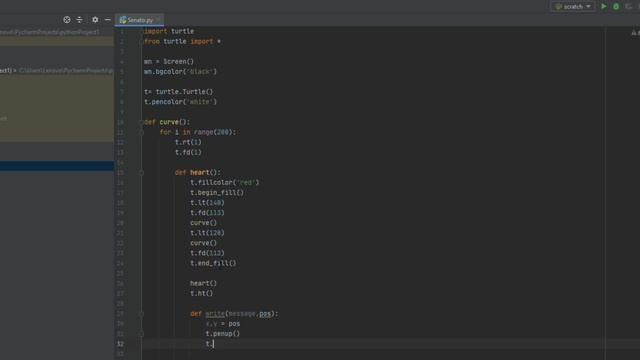Click on 't.fd(1)' line
Screen dimensions: 640x360
[x=188, y=152]
